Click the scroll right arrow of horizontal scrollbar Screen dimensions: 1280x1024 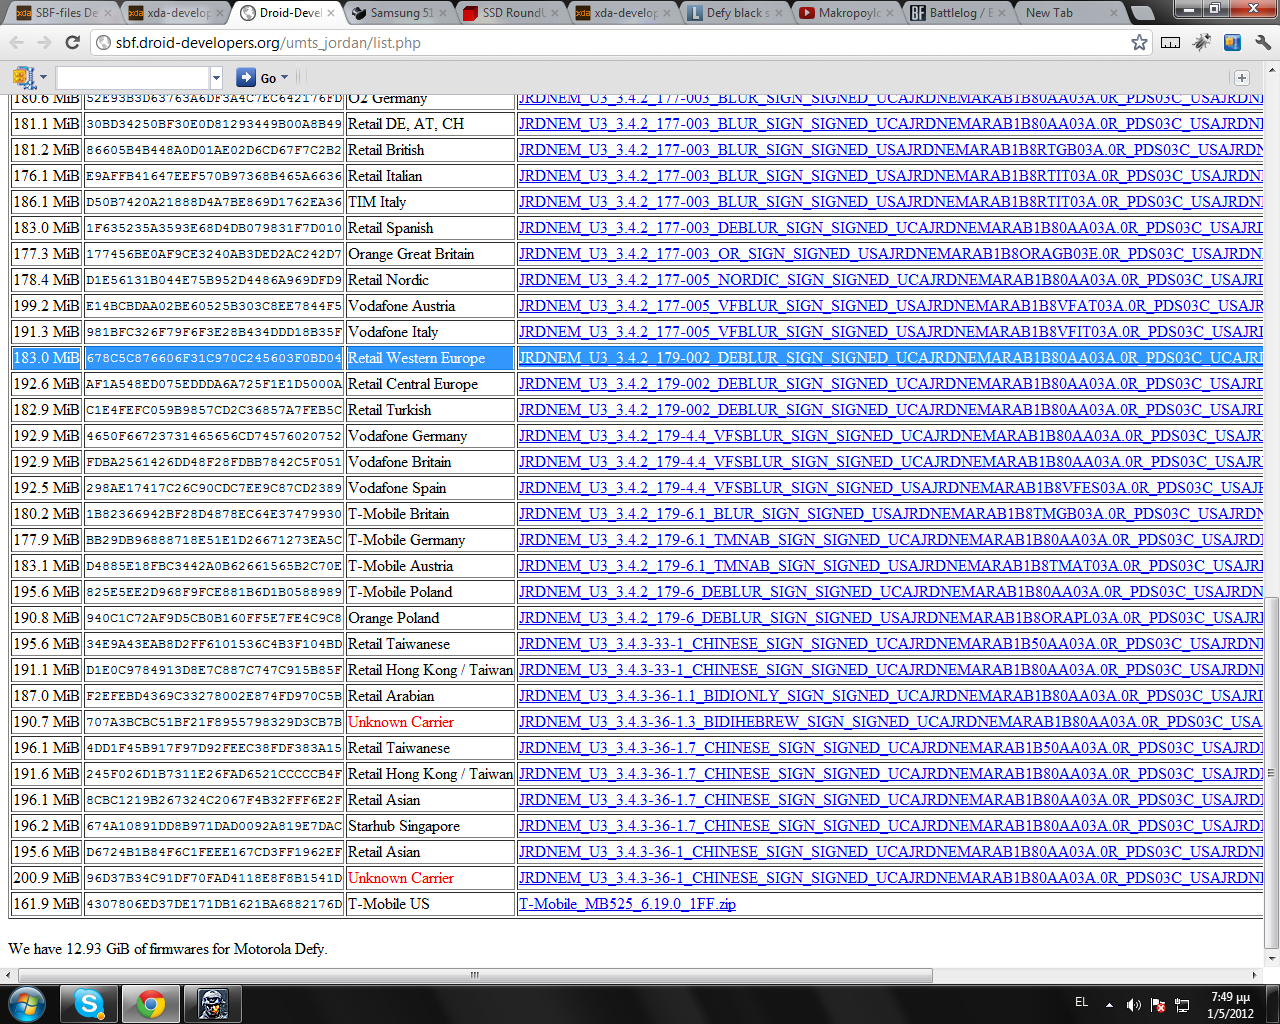(x=1255, y=975)
